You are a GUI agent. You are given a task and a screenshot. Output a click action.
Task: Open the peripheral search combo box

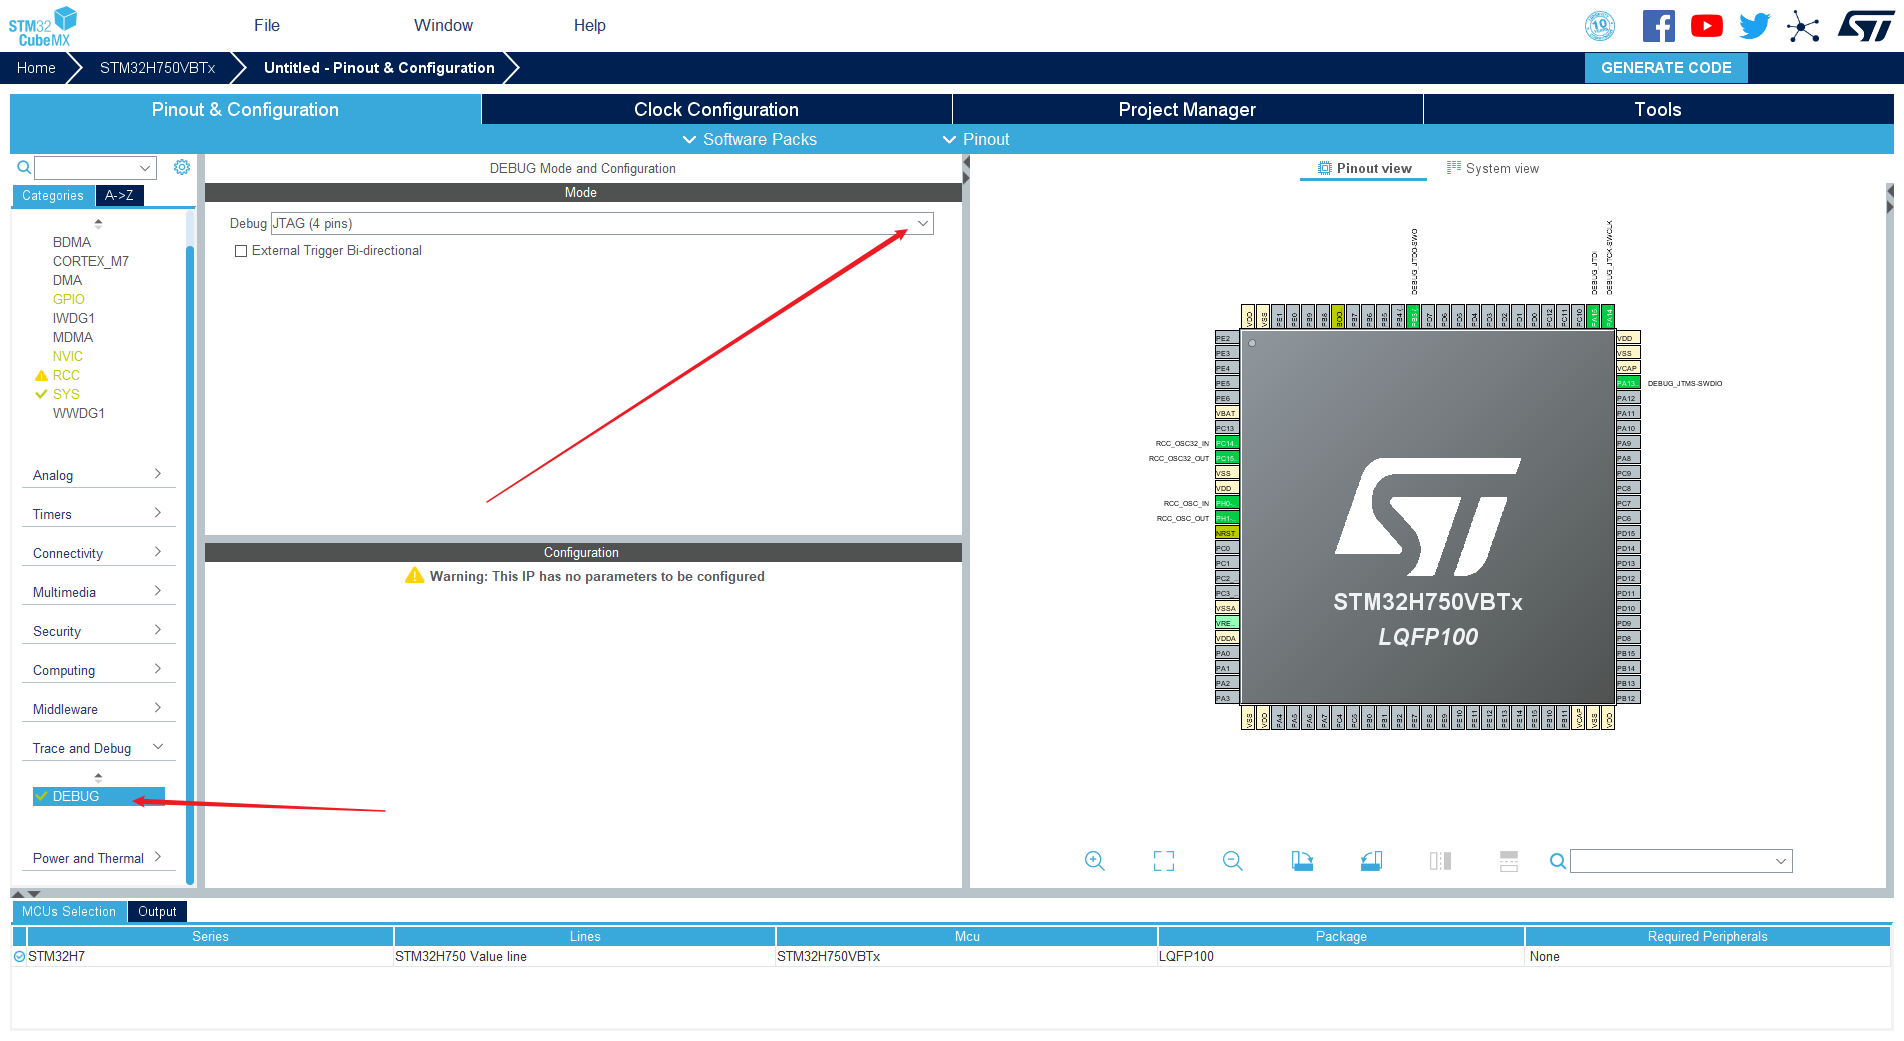[x=95, y=167]
